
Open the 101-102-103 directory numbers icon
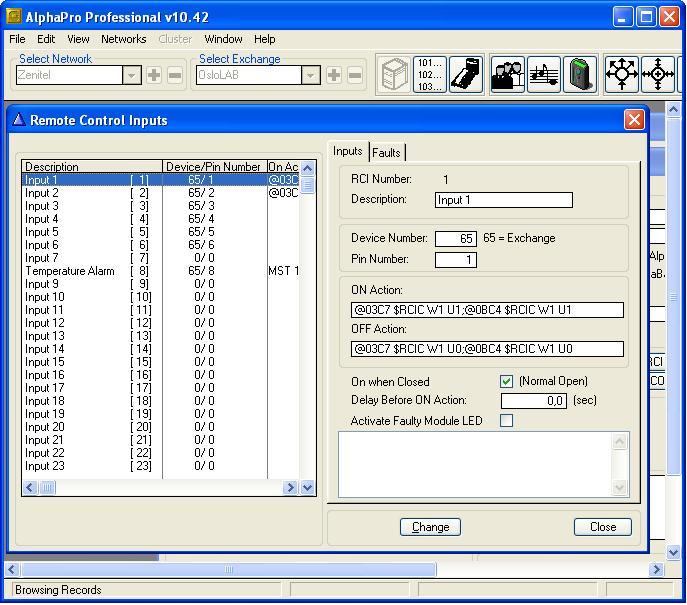pos(430,75)
